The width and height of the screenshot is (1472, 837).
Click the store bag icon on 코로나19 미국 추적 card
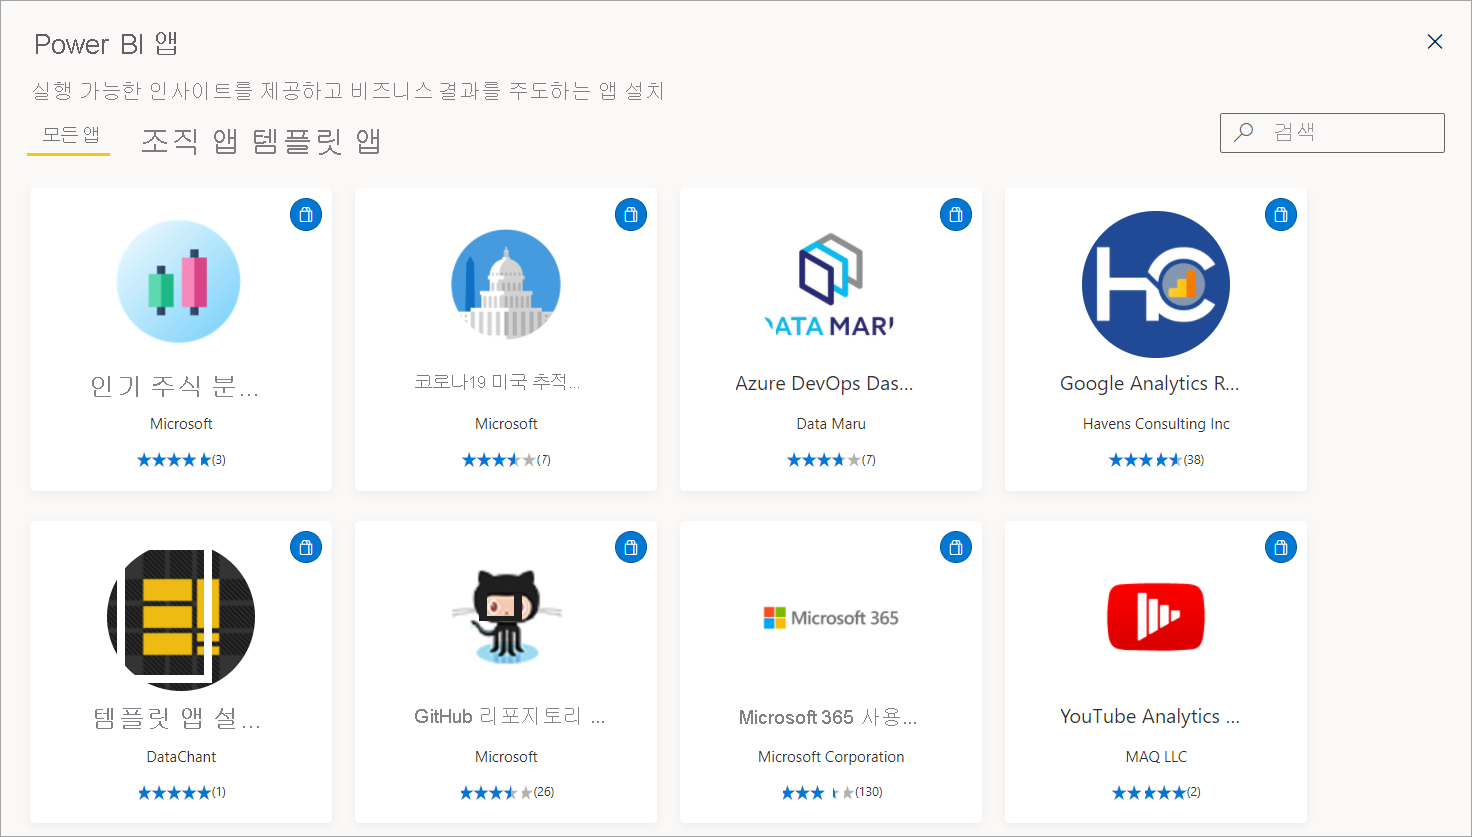[x=631, y=215]
